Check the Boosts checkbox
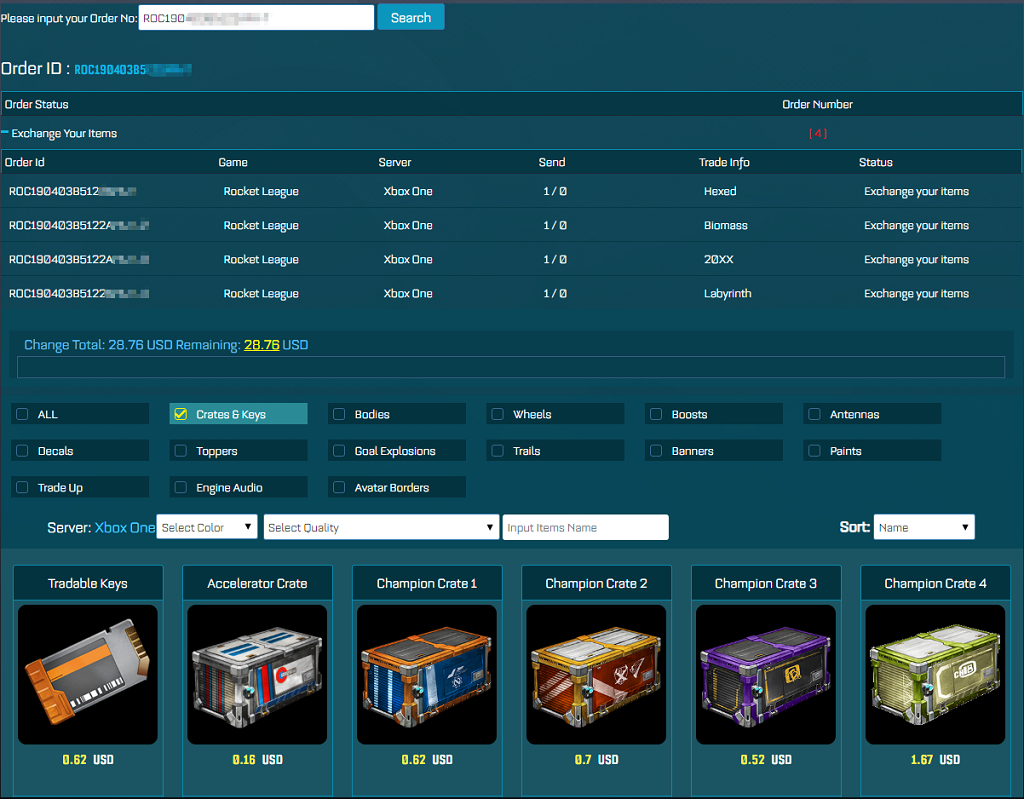This screenshot has width=1024, height=799. click(x=656, y=414)
